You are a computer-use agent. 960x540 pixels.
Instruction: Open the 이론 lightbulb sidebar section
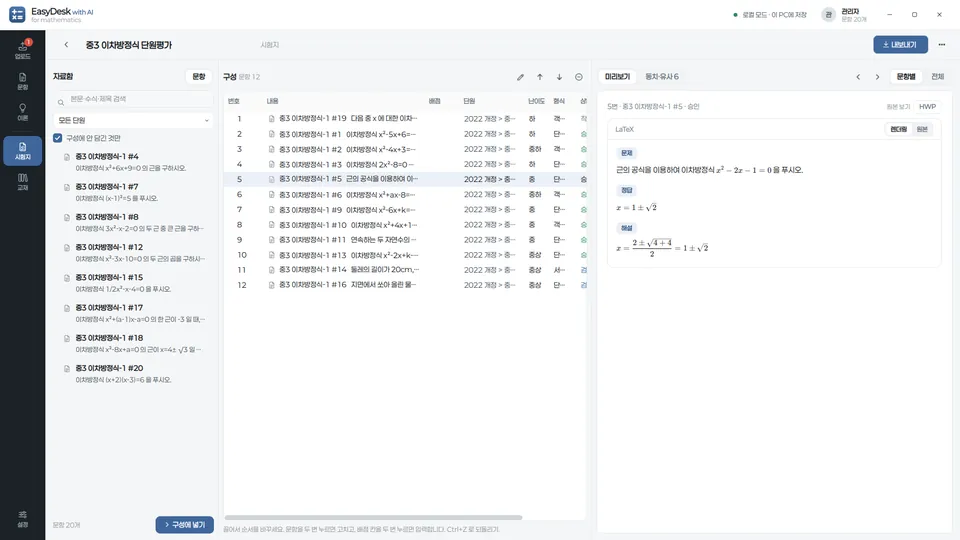pos(23,112)
